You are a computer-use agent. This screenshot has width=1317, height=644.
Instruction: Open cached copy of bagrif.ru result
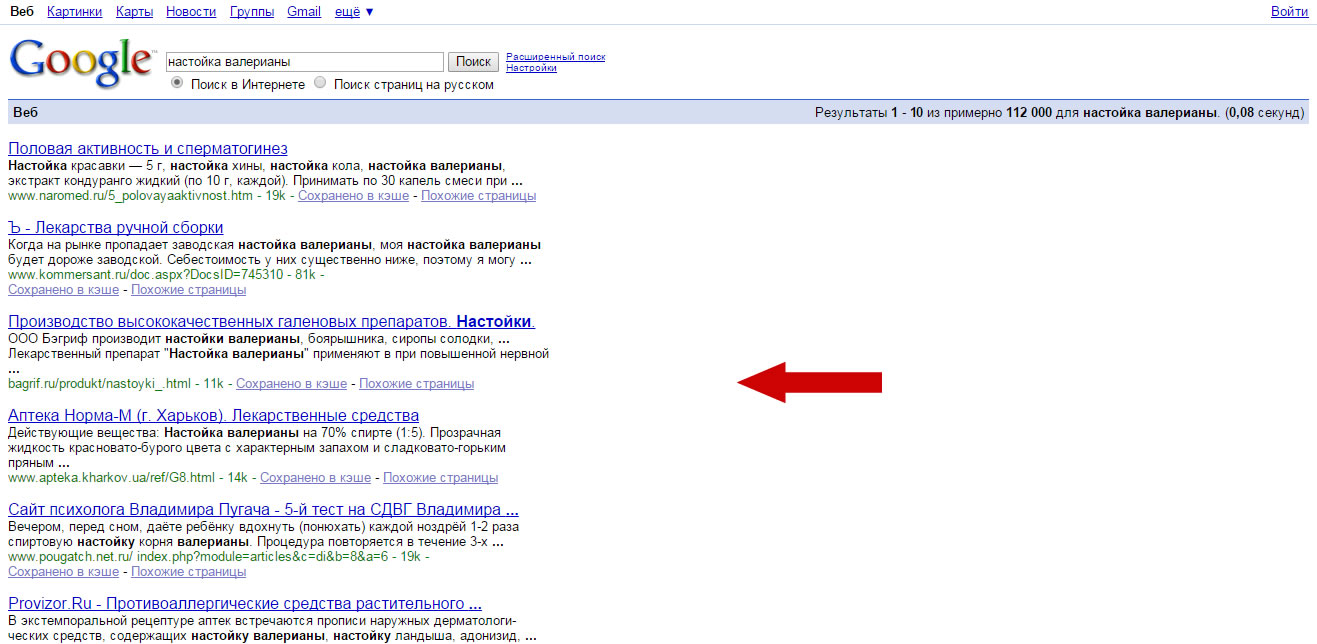(x=291, y=384)
